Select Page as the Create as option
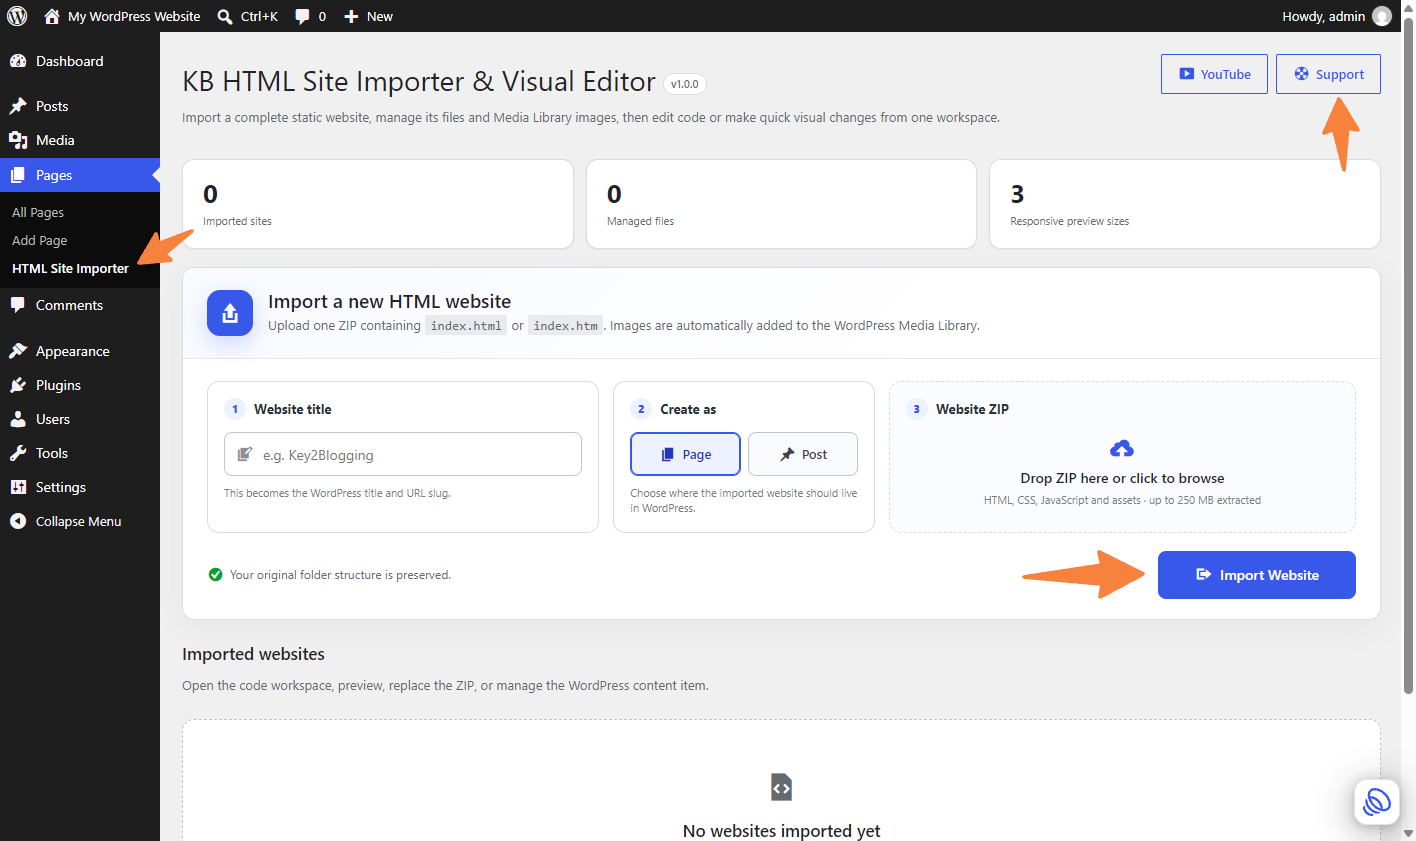 point(685,454)
